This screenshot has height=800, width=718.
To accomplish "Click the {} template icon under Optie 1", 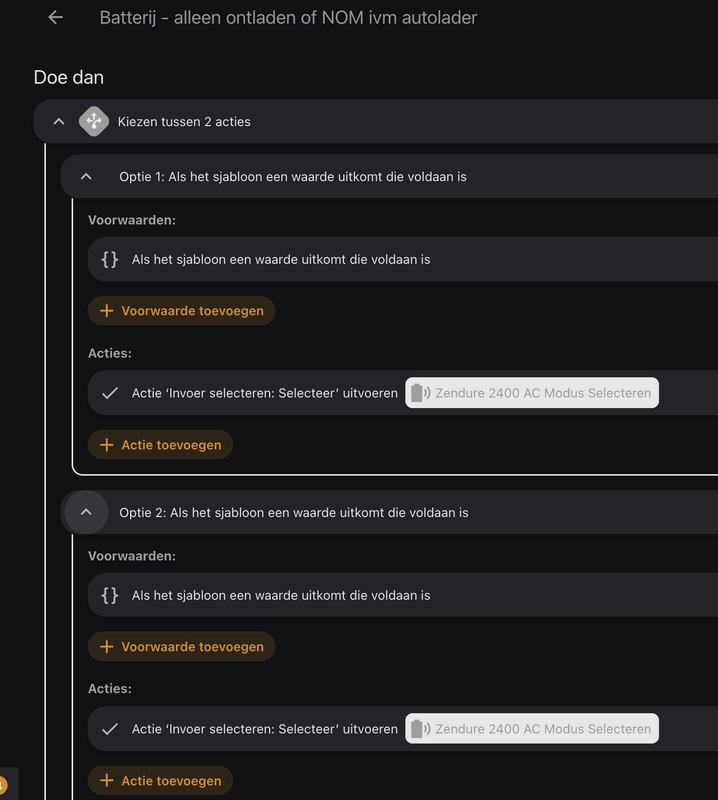I will (x=109, y=259).
